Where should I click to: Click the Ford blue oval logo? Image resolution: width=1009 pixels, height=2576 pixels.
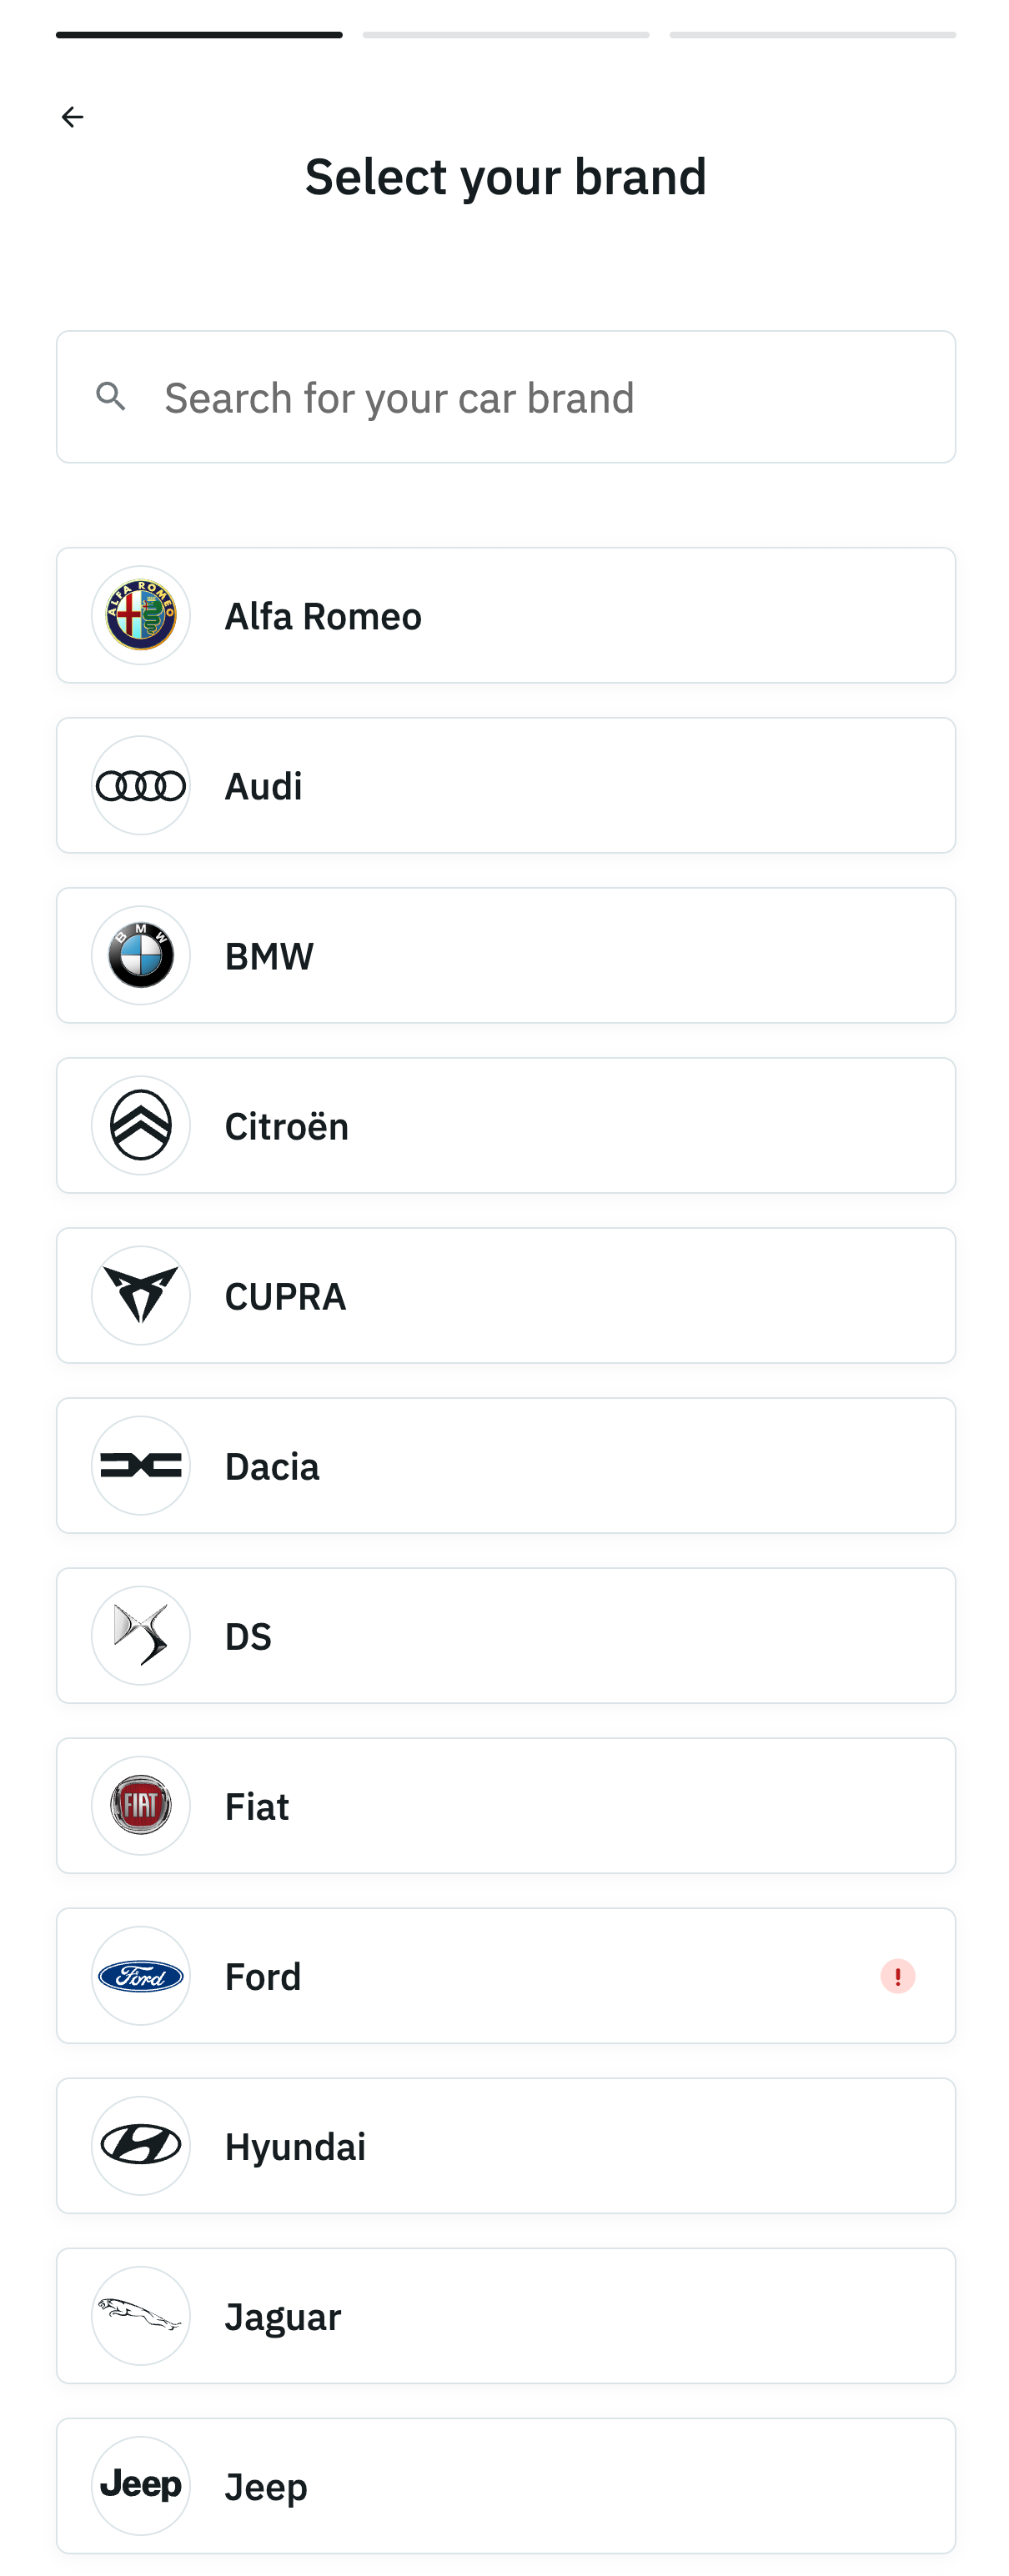tap(140, 1976)
